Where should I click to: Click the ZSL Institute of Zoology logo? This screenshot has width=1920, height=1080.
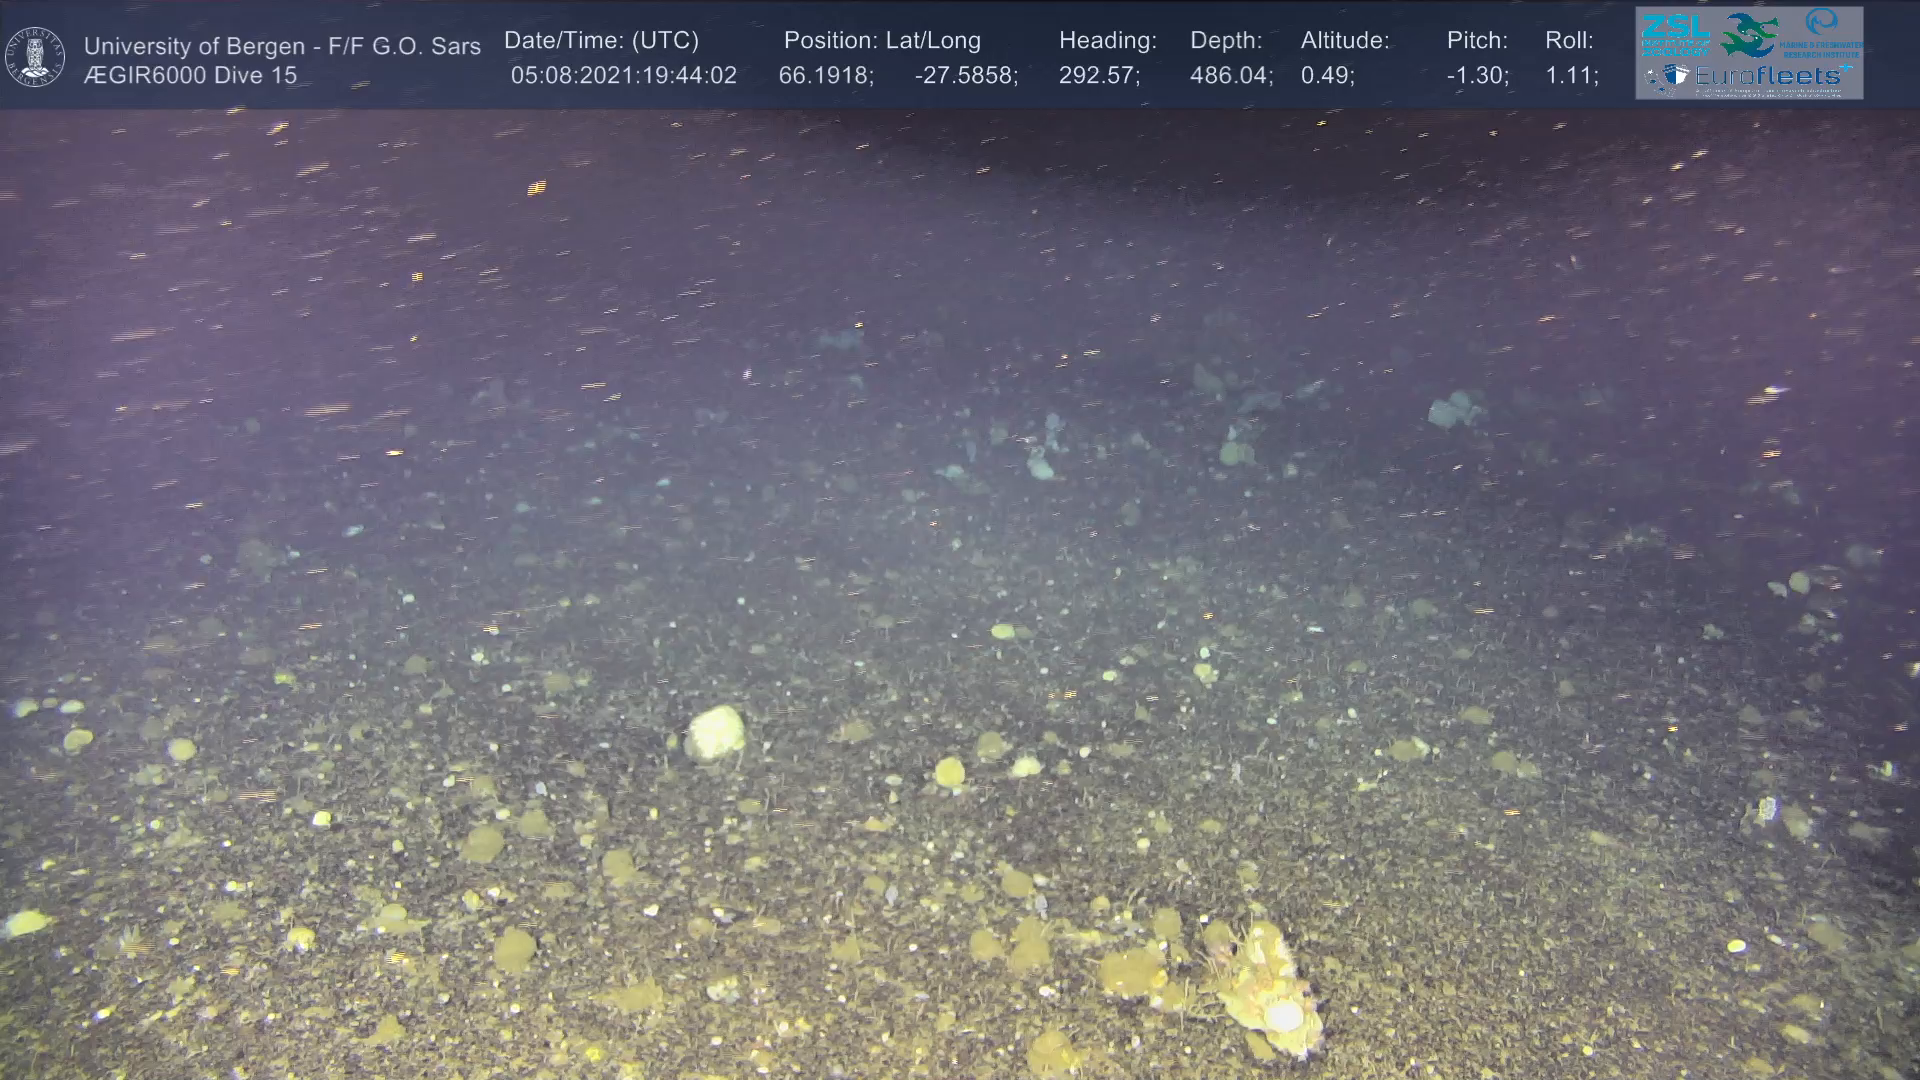(x=1676, y=34)
